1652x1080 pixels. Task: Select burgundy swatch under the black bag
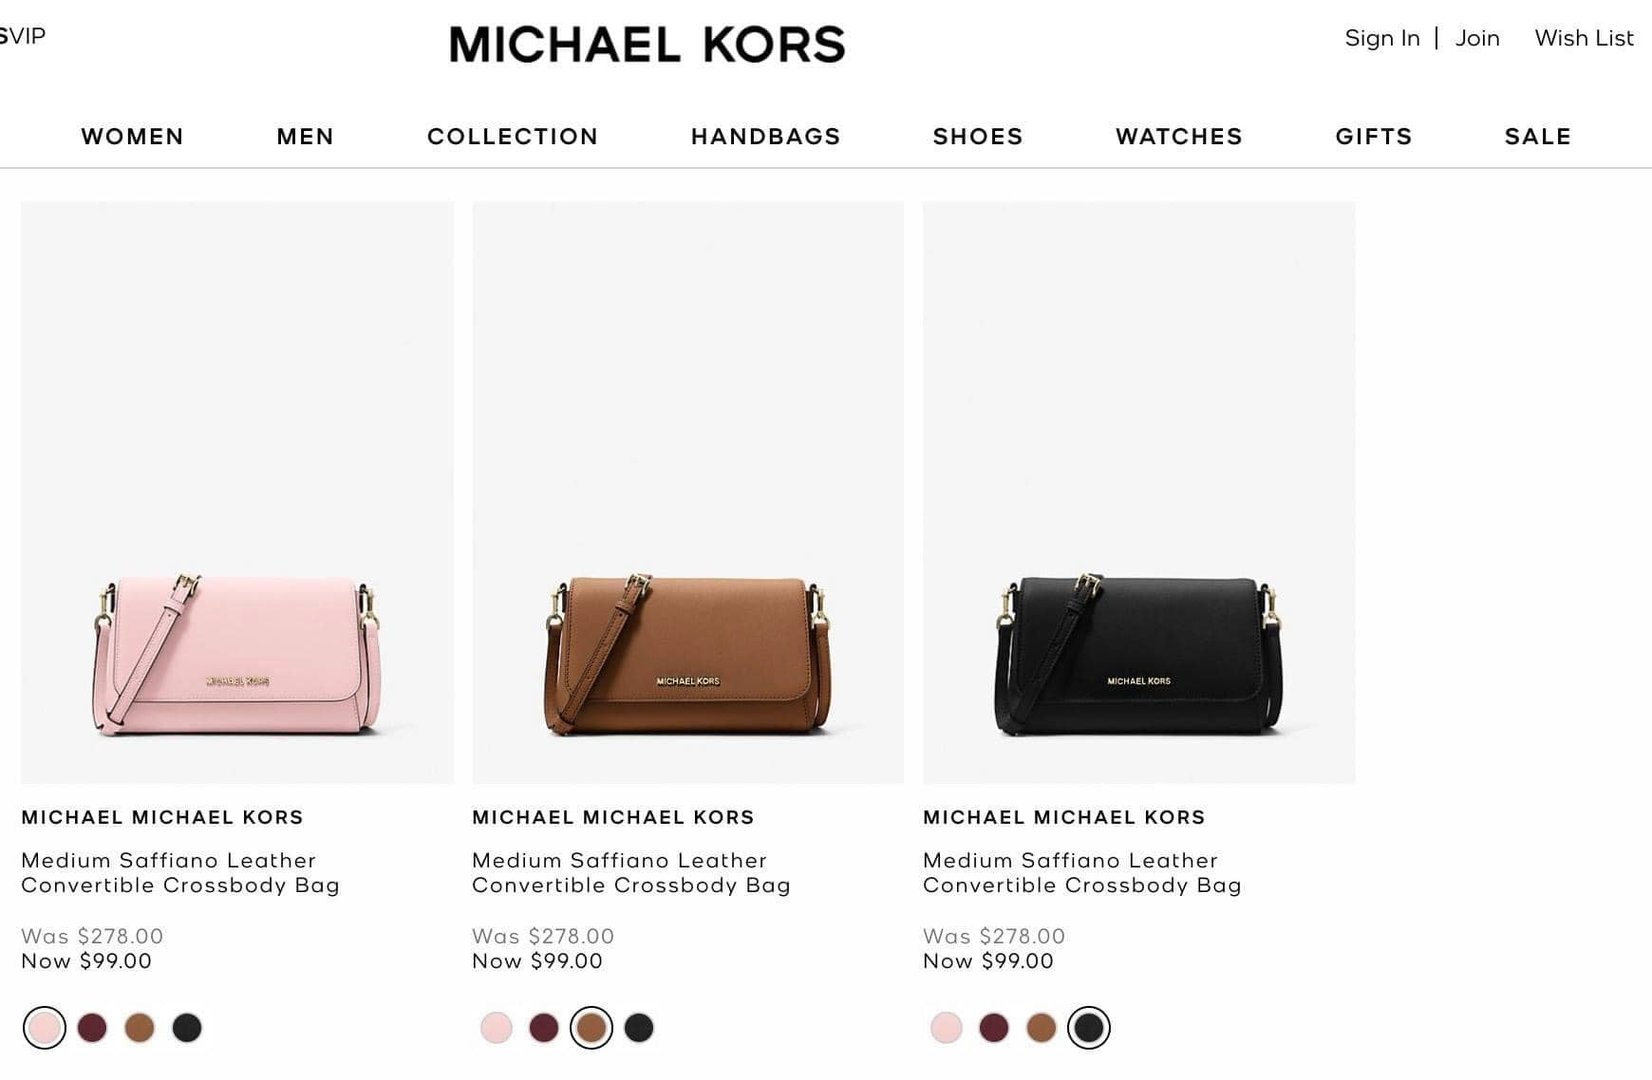[994, 1027]
